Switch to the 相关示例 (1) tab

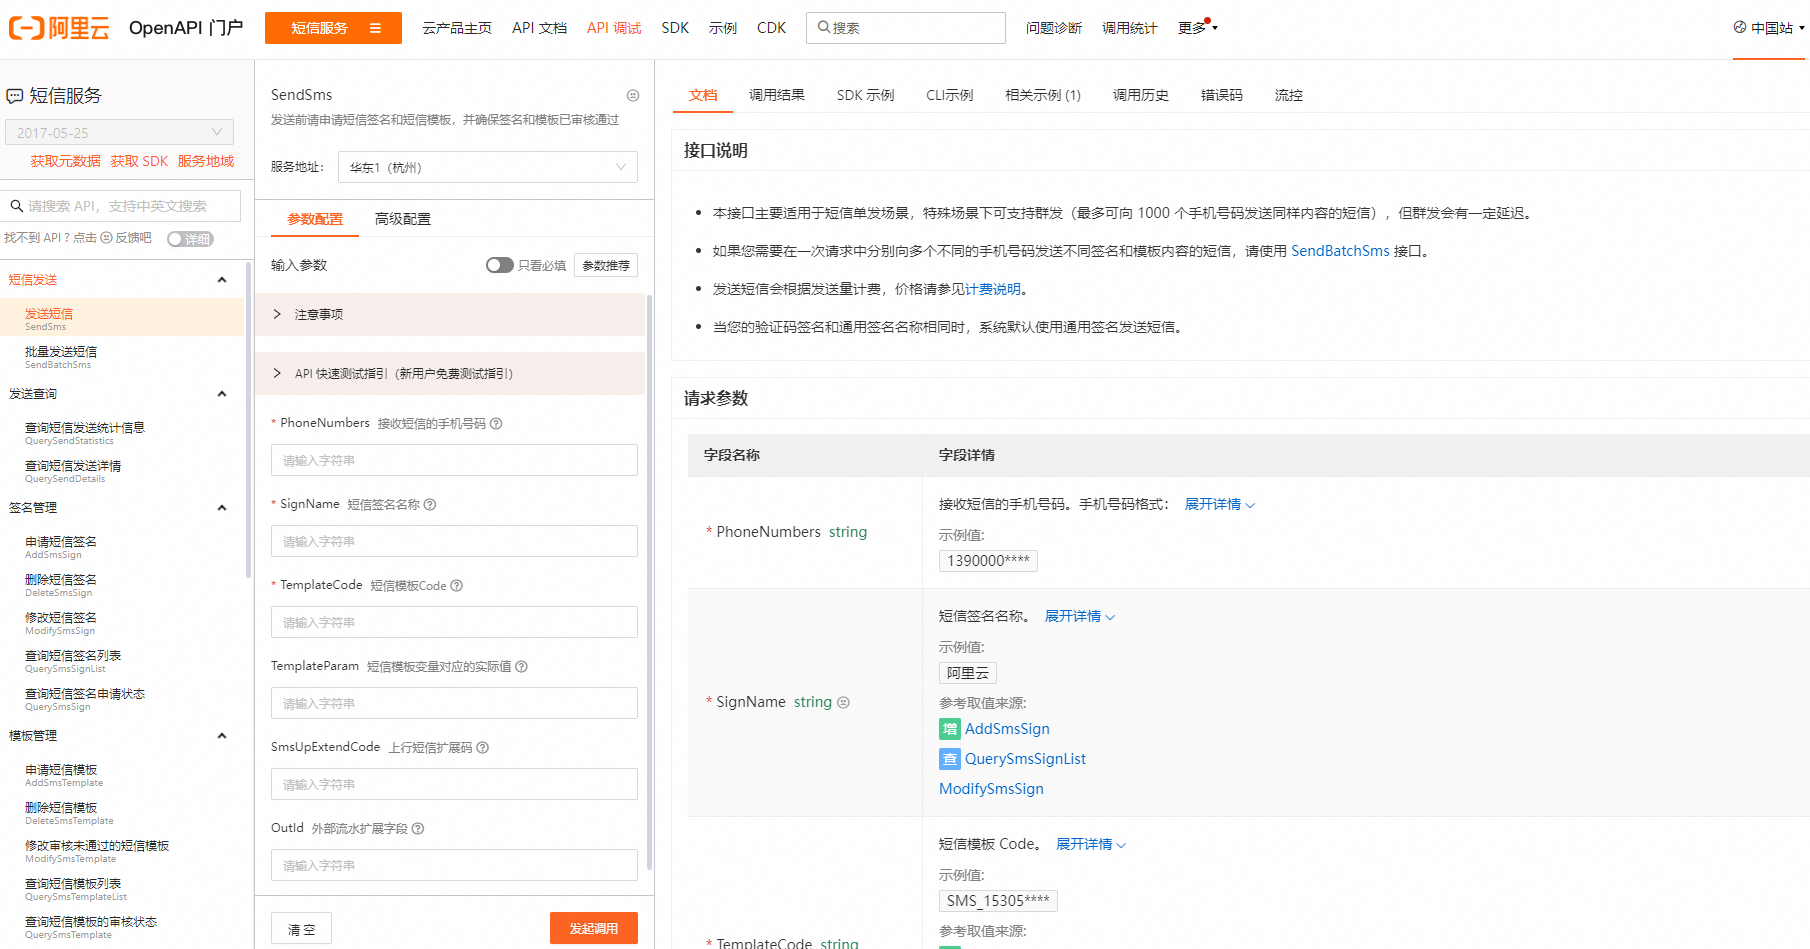point(1043,95)
